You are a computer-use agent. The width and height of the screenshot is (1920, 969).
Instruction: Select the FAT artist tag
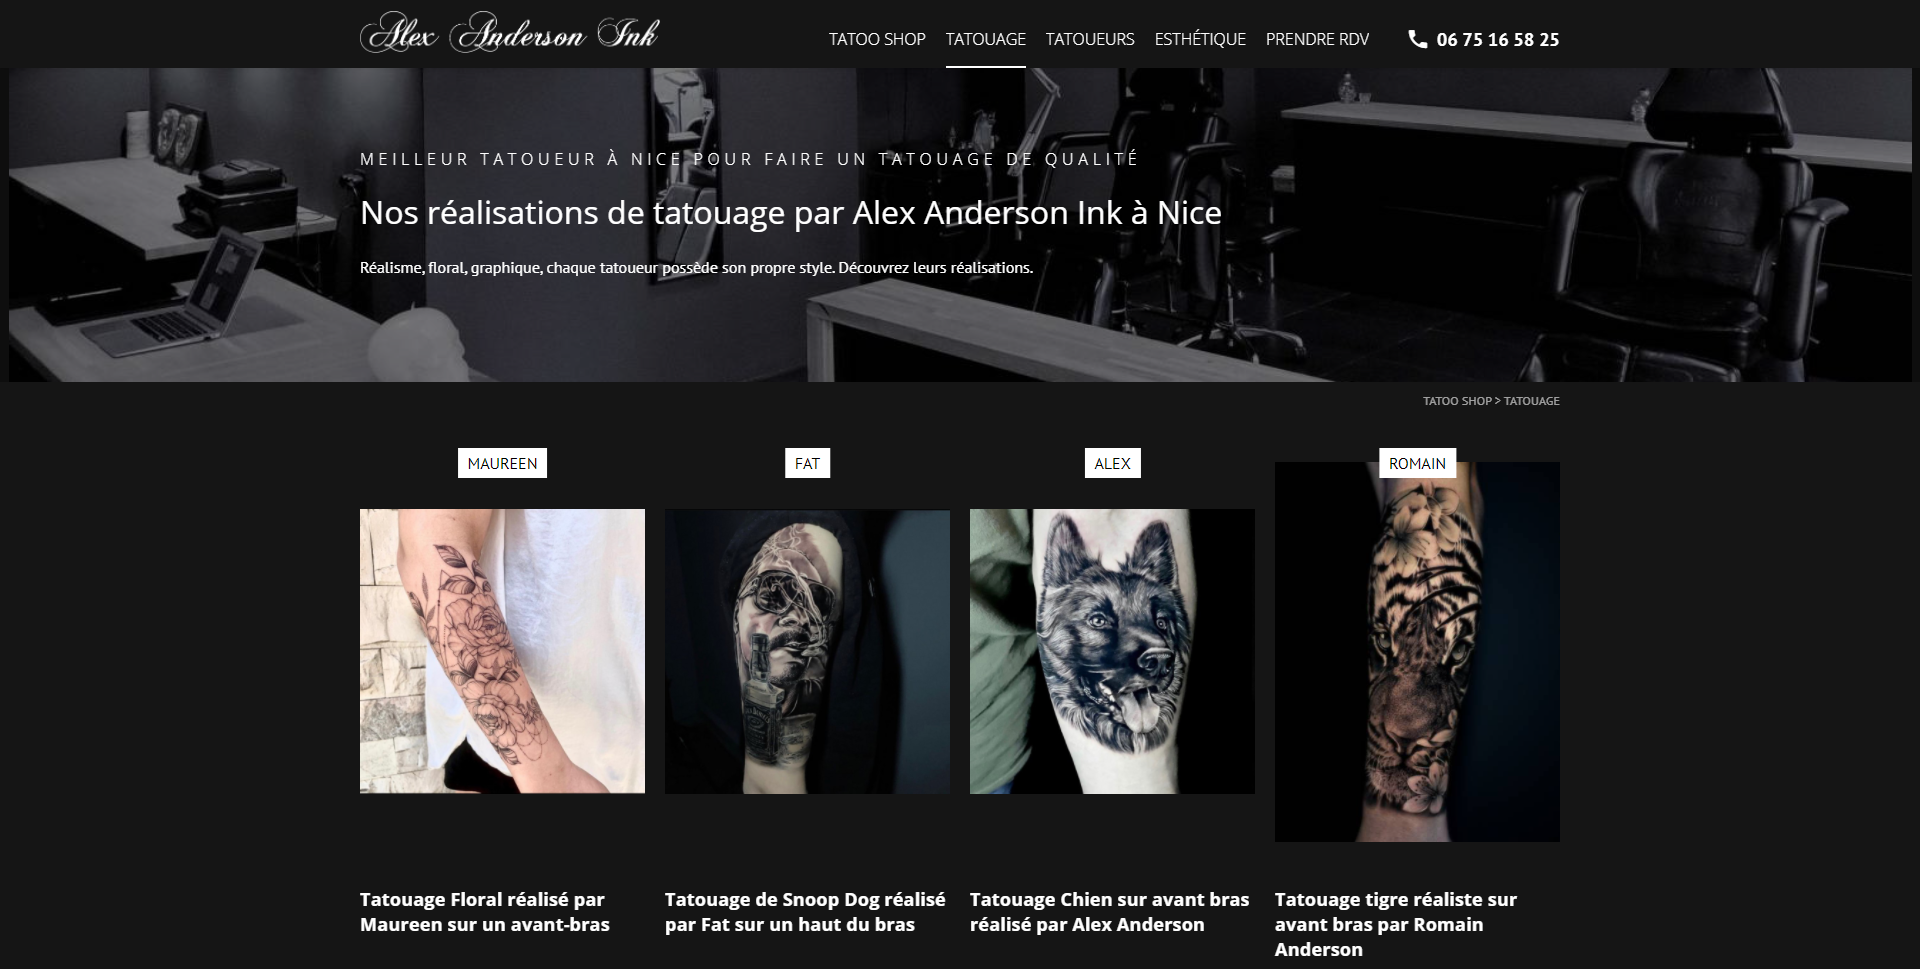807,463
